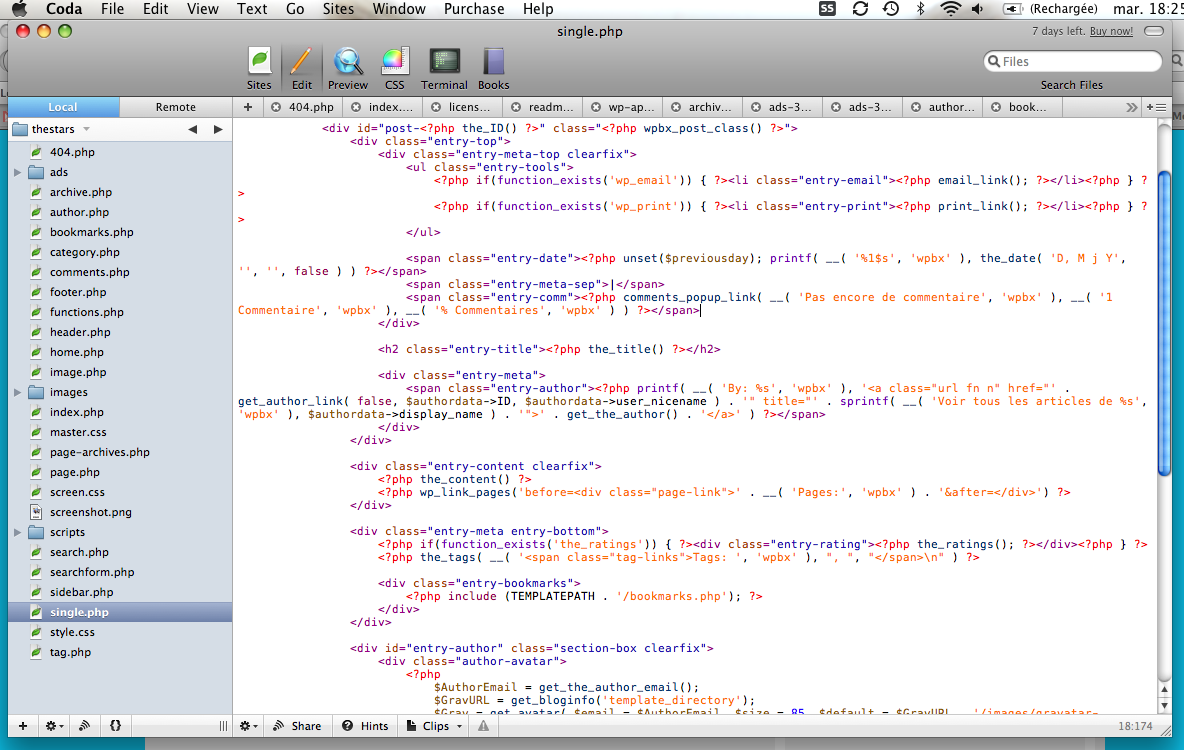Click the Edit pencil icon
This screenshot has width=1184, height=750.
(301, 68)
